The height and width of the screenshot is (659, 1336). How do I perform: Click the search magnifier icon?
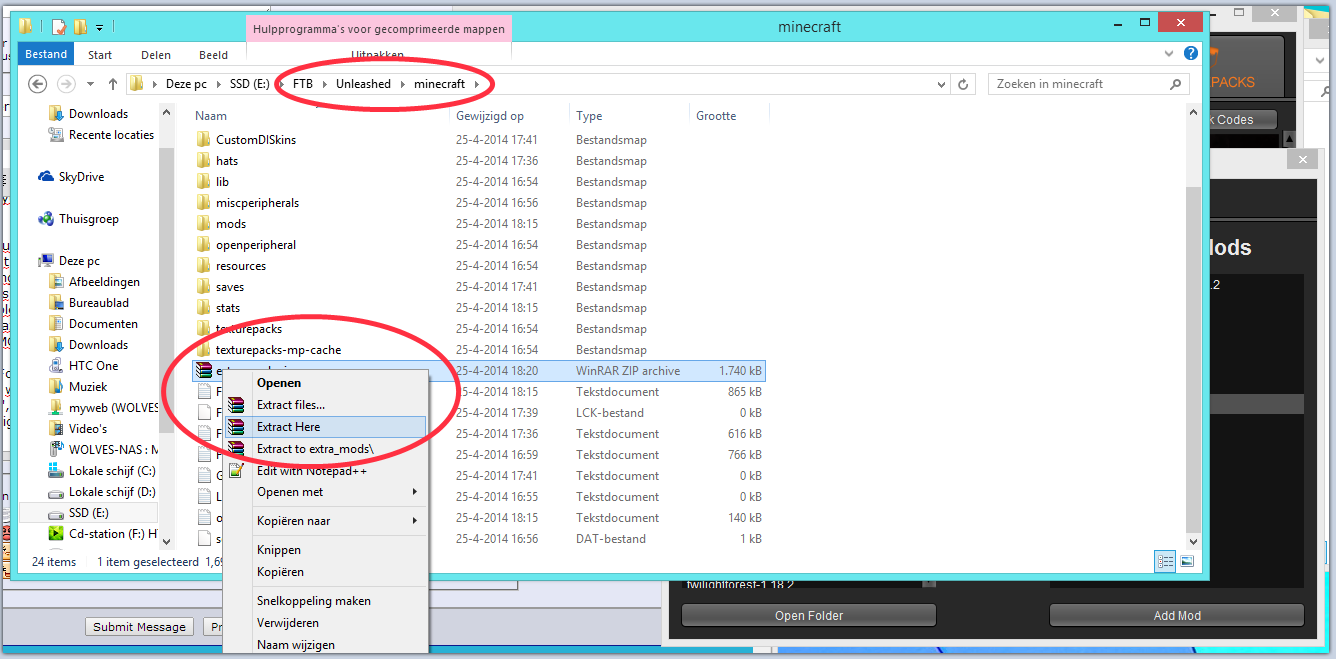point(1175,84)
